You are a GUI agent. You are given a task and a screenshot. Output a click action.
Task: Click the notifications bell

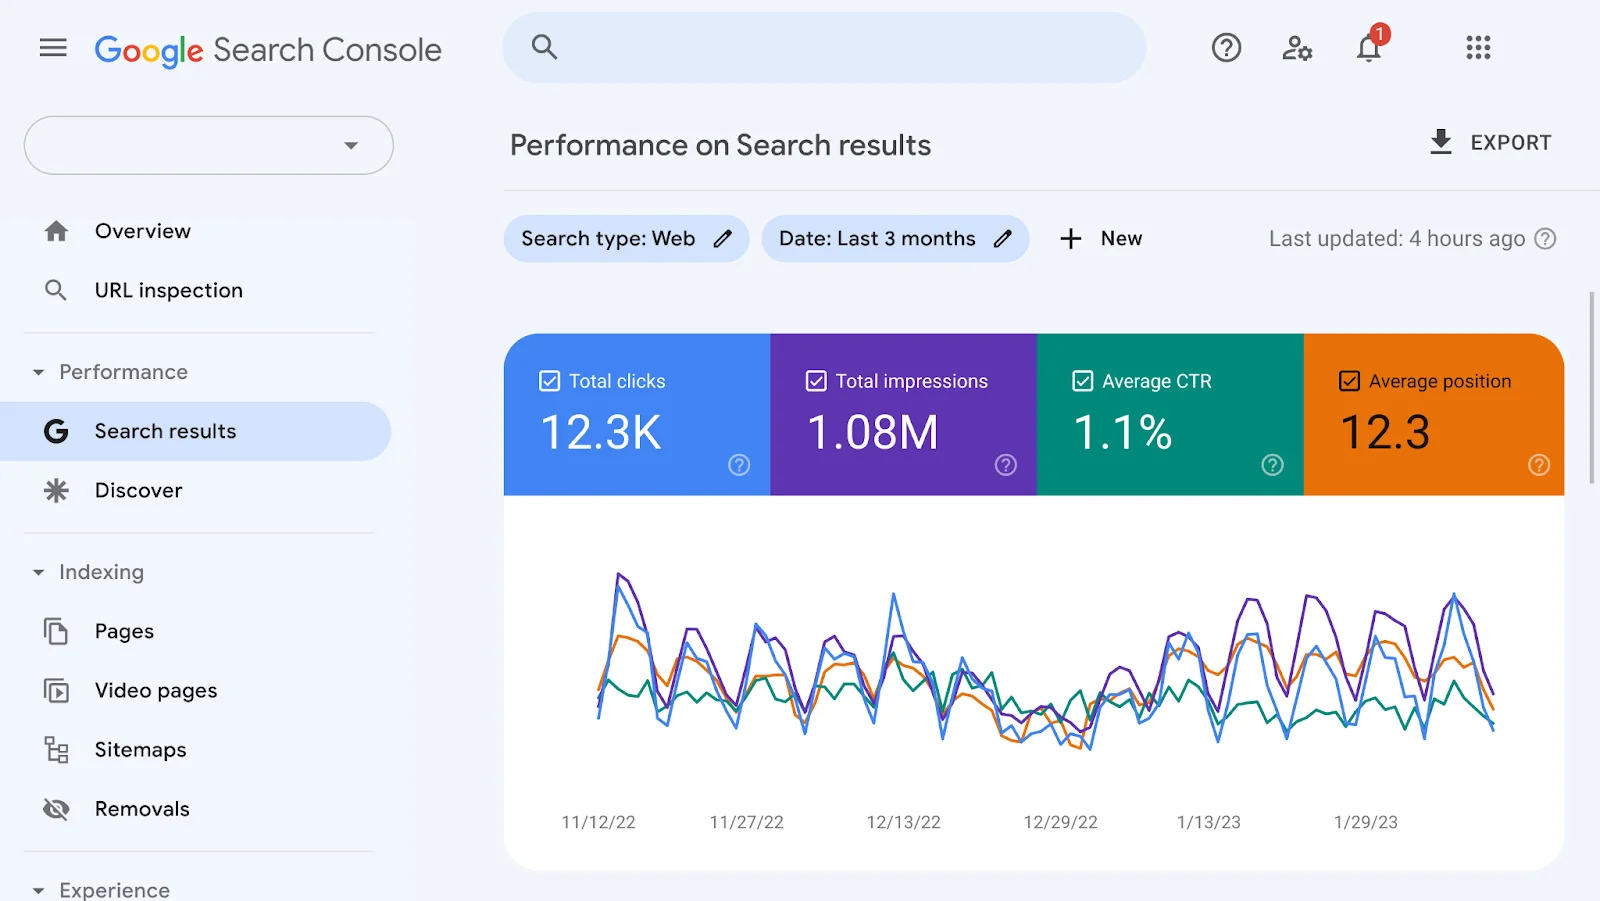tap(1368, 48)
